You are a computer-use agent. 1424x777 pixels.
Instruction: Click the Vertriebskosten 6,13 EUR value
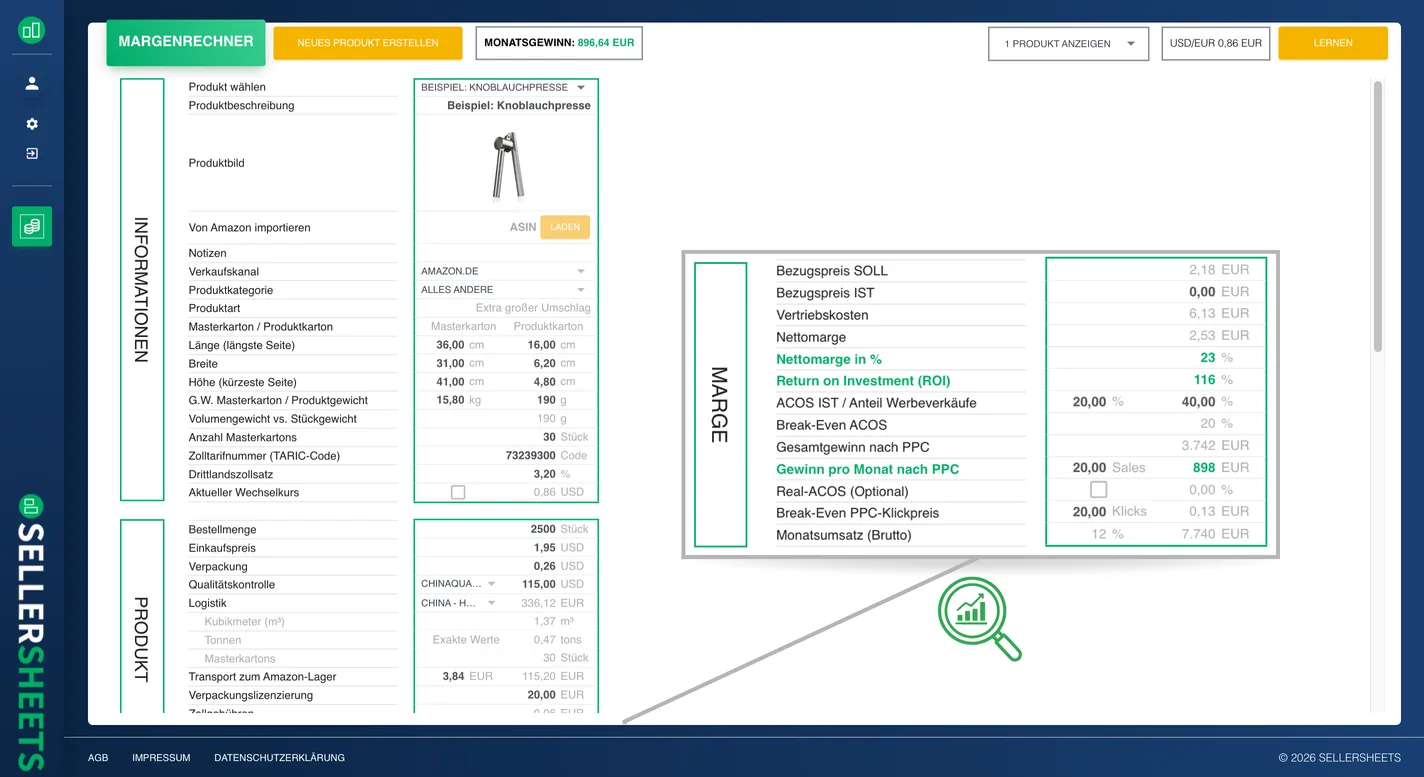tap(1219, 314)
